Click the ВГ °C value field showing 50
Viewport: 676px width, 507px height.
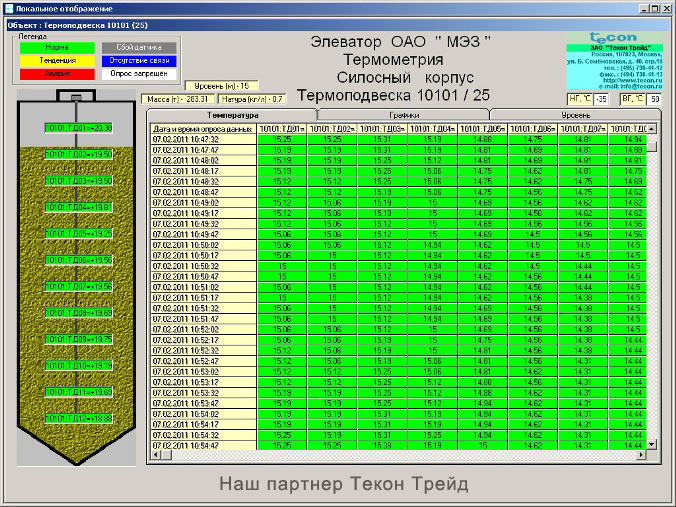(654, 99)
